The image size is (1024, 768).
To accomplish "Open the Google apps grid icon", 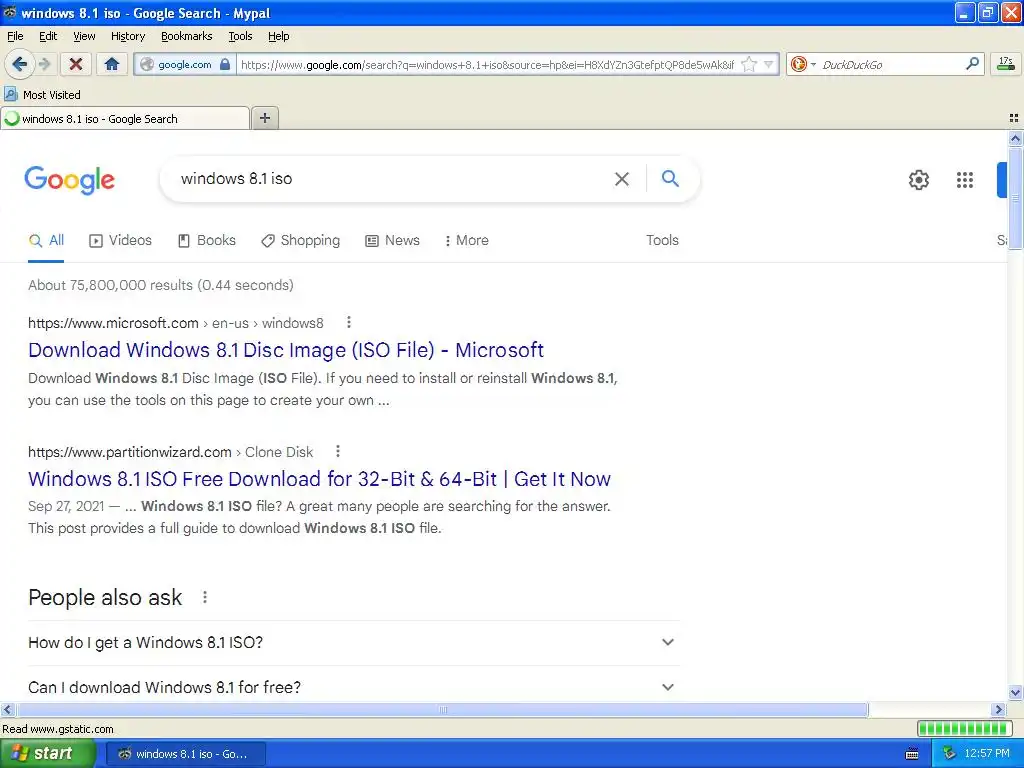I will point(965,180).
